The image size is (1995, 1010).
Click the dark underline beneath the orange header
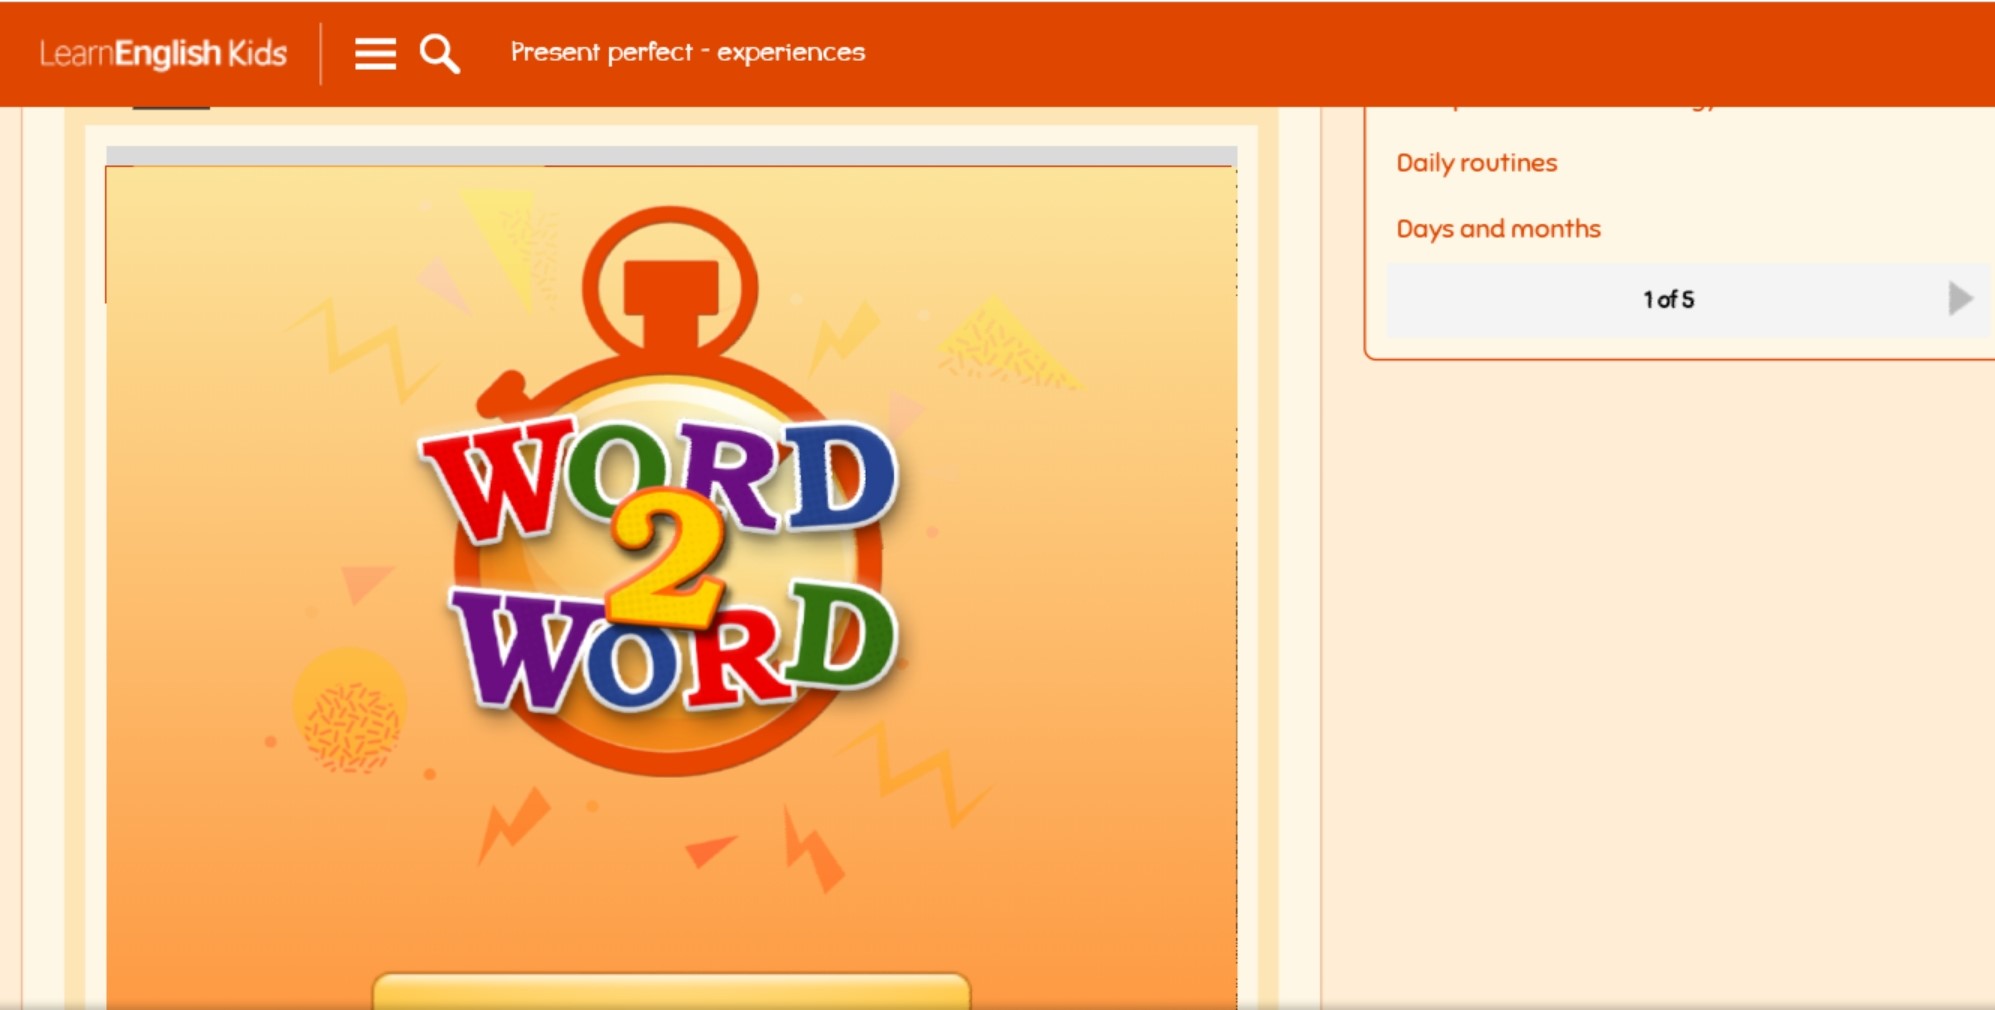pos(171,107)
